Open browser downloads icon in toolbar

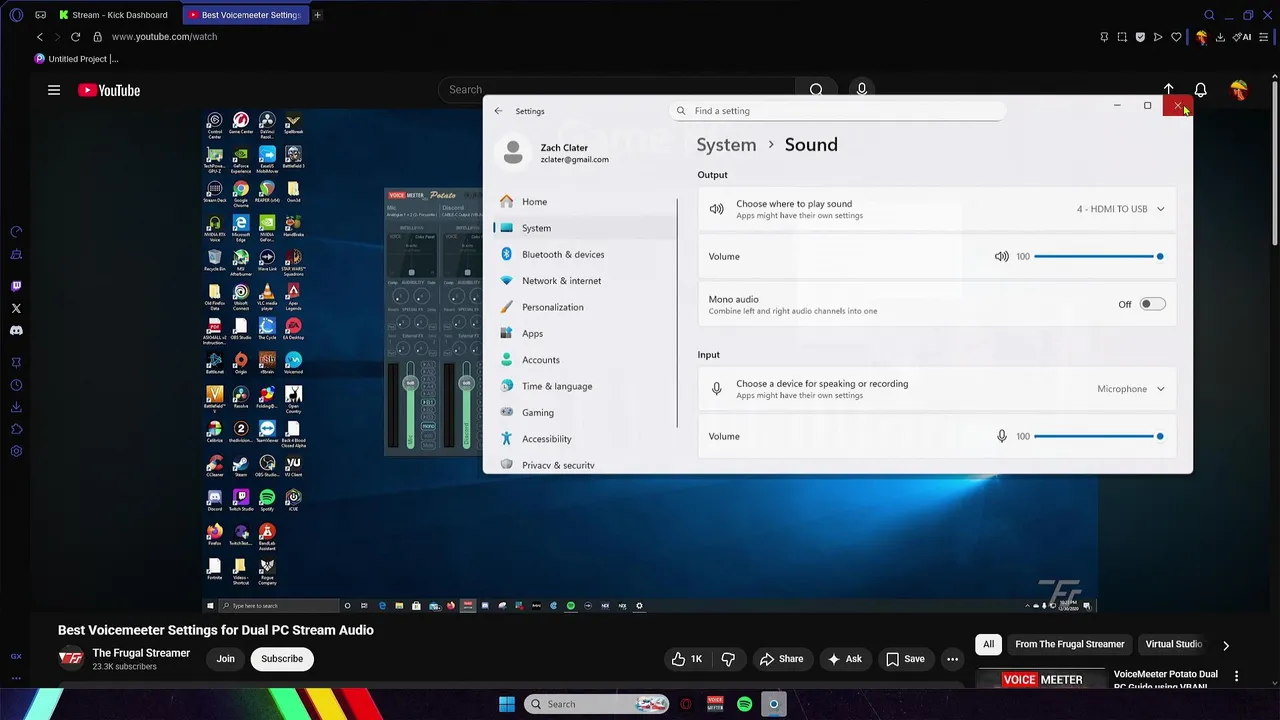pyautogui.click(x=1221, y=37)
